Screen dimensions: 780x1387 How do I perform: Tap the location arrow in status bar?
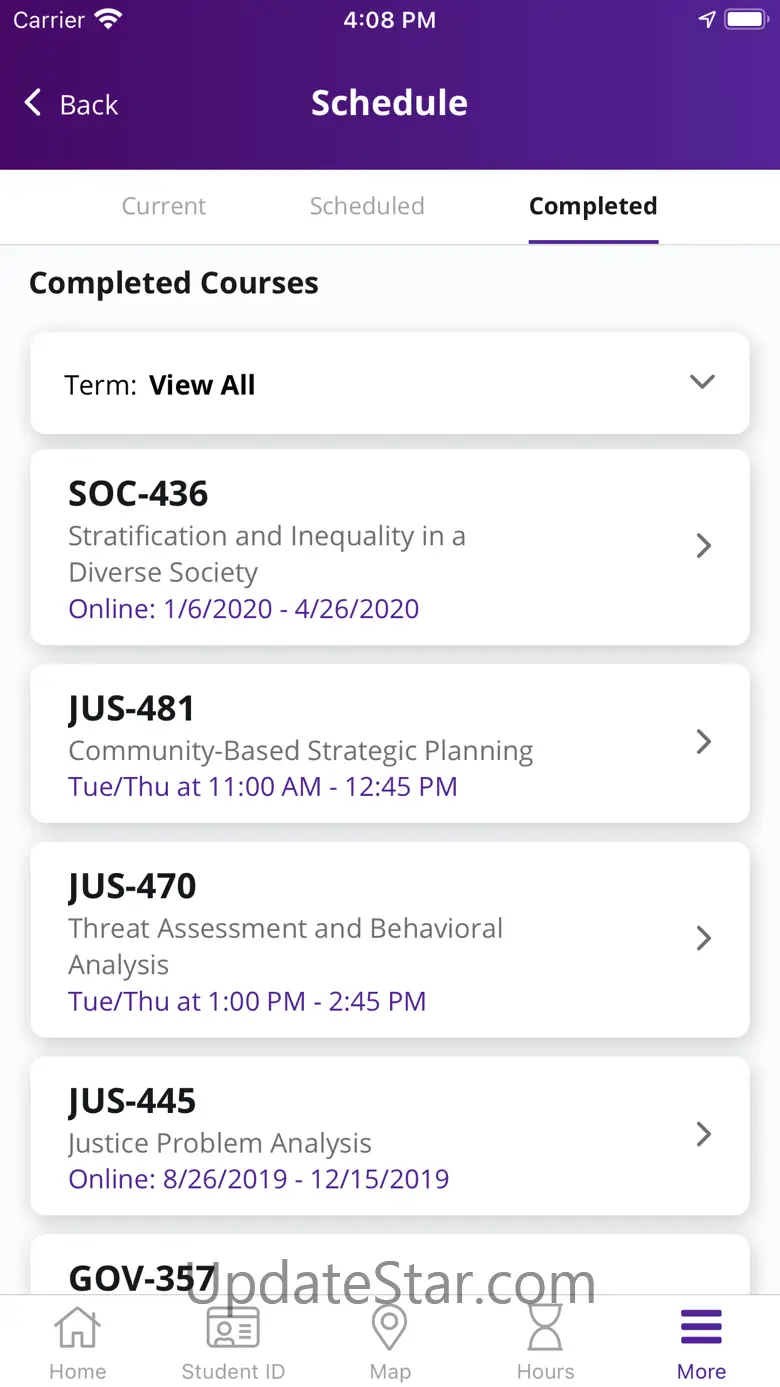coord(707,20)
